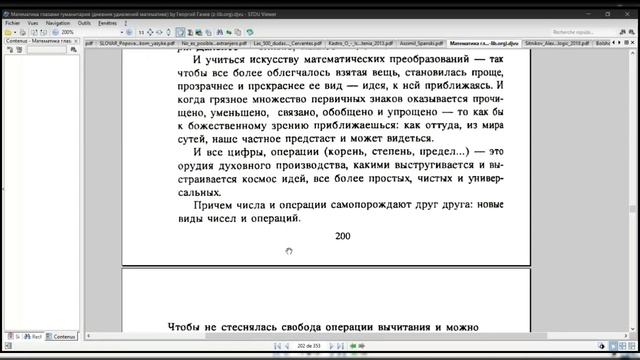Click the zoom in icon after the zoom box
The height and width of the screenshot is (360, 640).
coord(129,32)
